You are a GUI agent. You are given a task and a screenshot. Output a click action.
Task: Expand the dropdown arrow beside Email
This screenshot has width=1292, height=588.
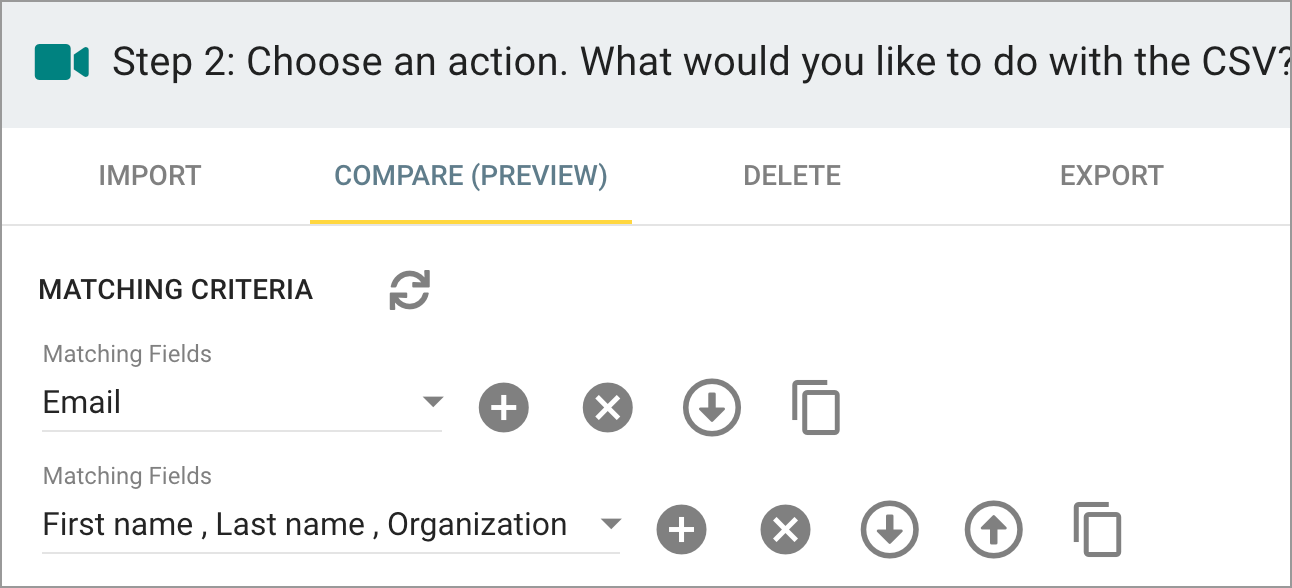click(x=432, y=402)
